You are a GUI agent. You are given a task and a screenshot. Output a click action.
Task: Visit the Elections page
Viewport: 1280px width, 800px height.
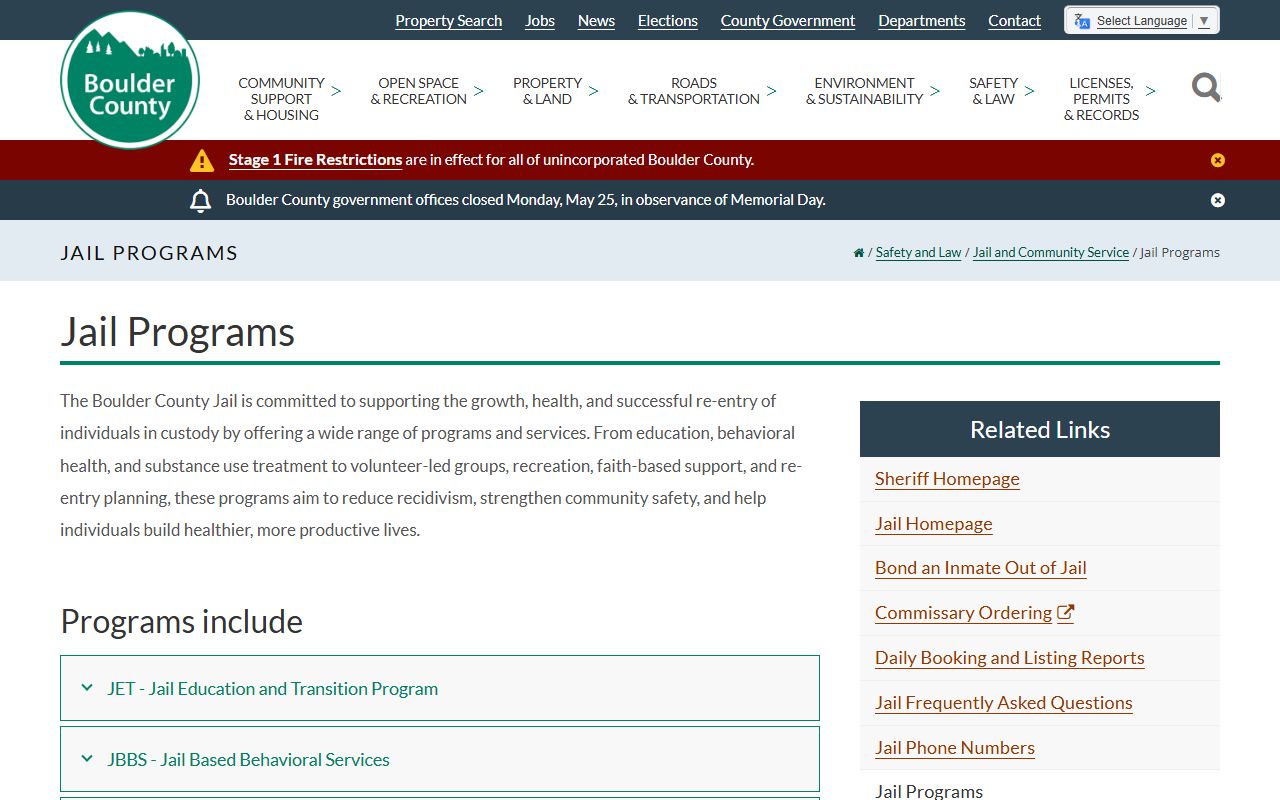click(668, 21)
